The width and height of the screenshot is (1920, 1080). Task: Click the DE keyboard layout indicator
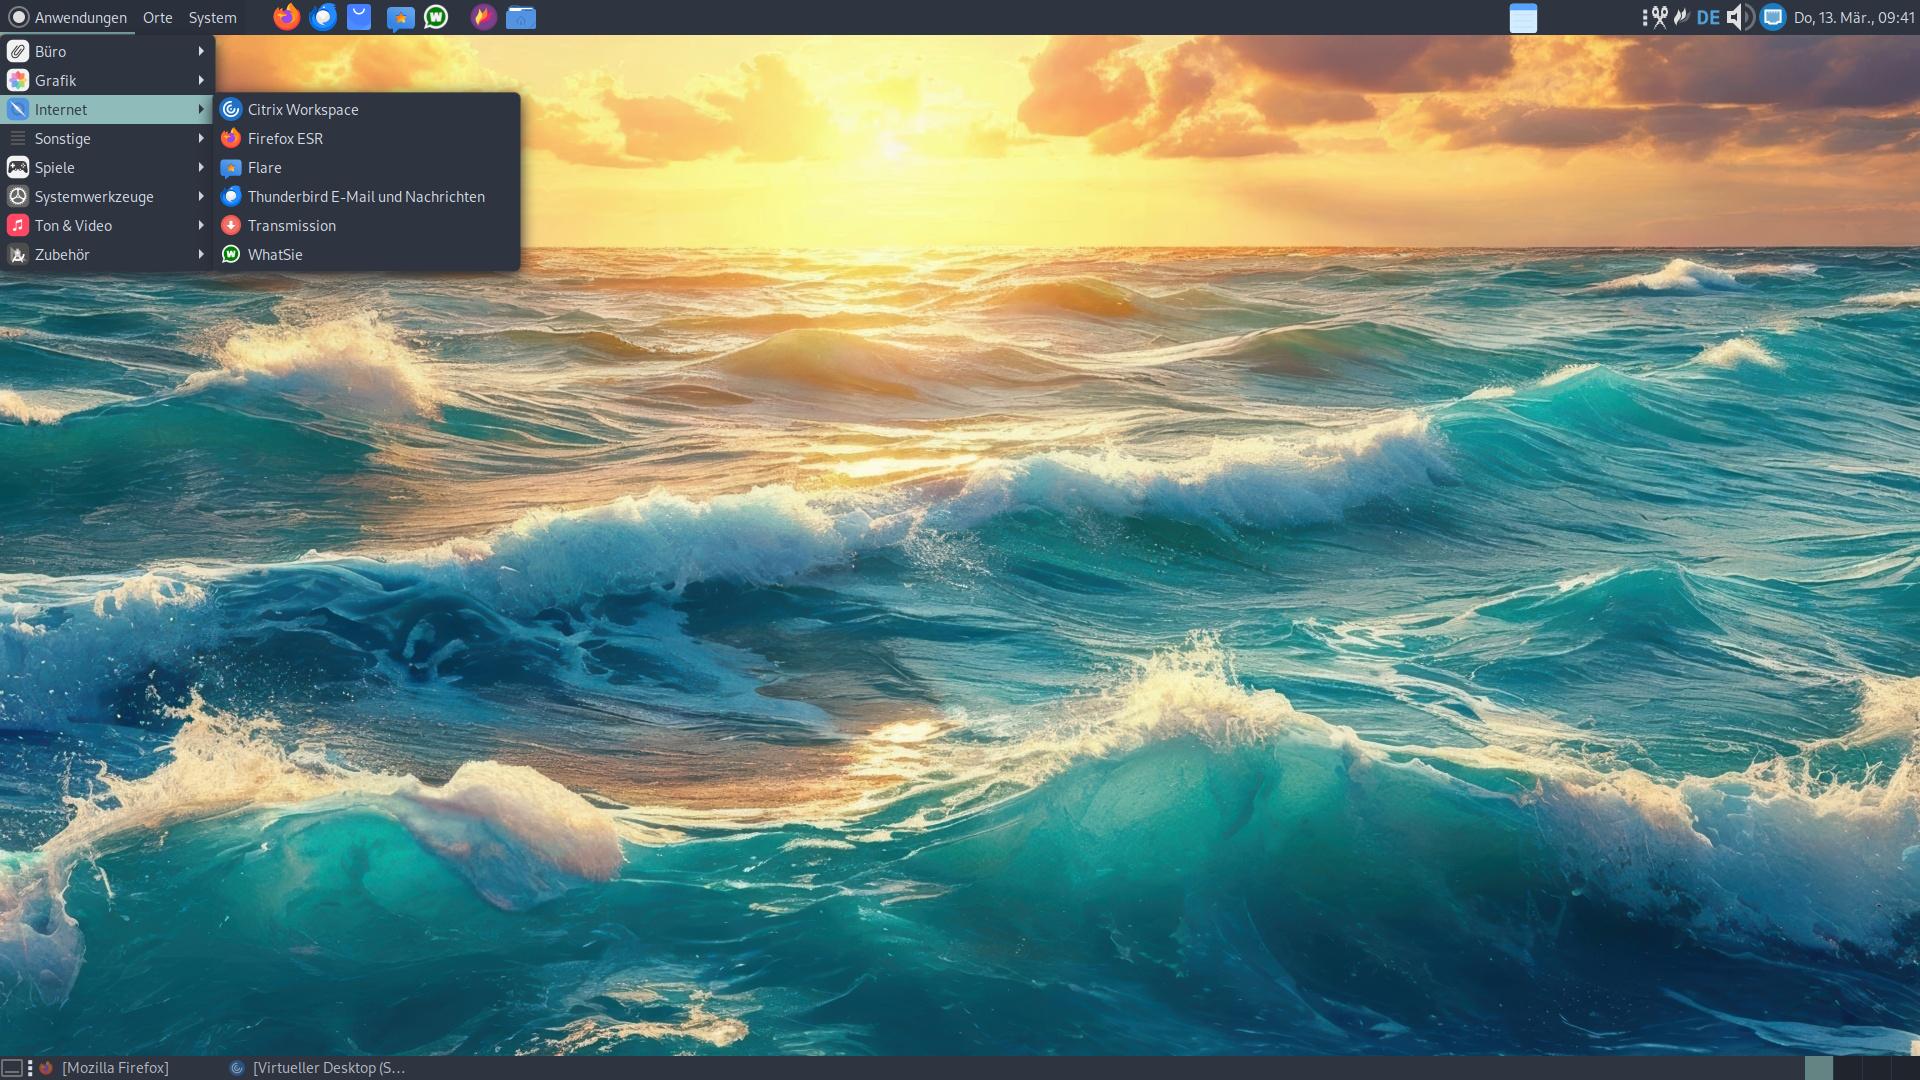coord(1708,17)
